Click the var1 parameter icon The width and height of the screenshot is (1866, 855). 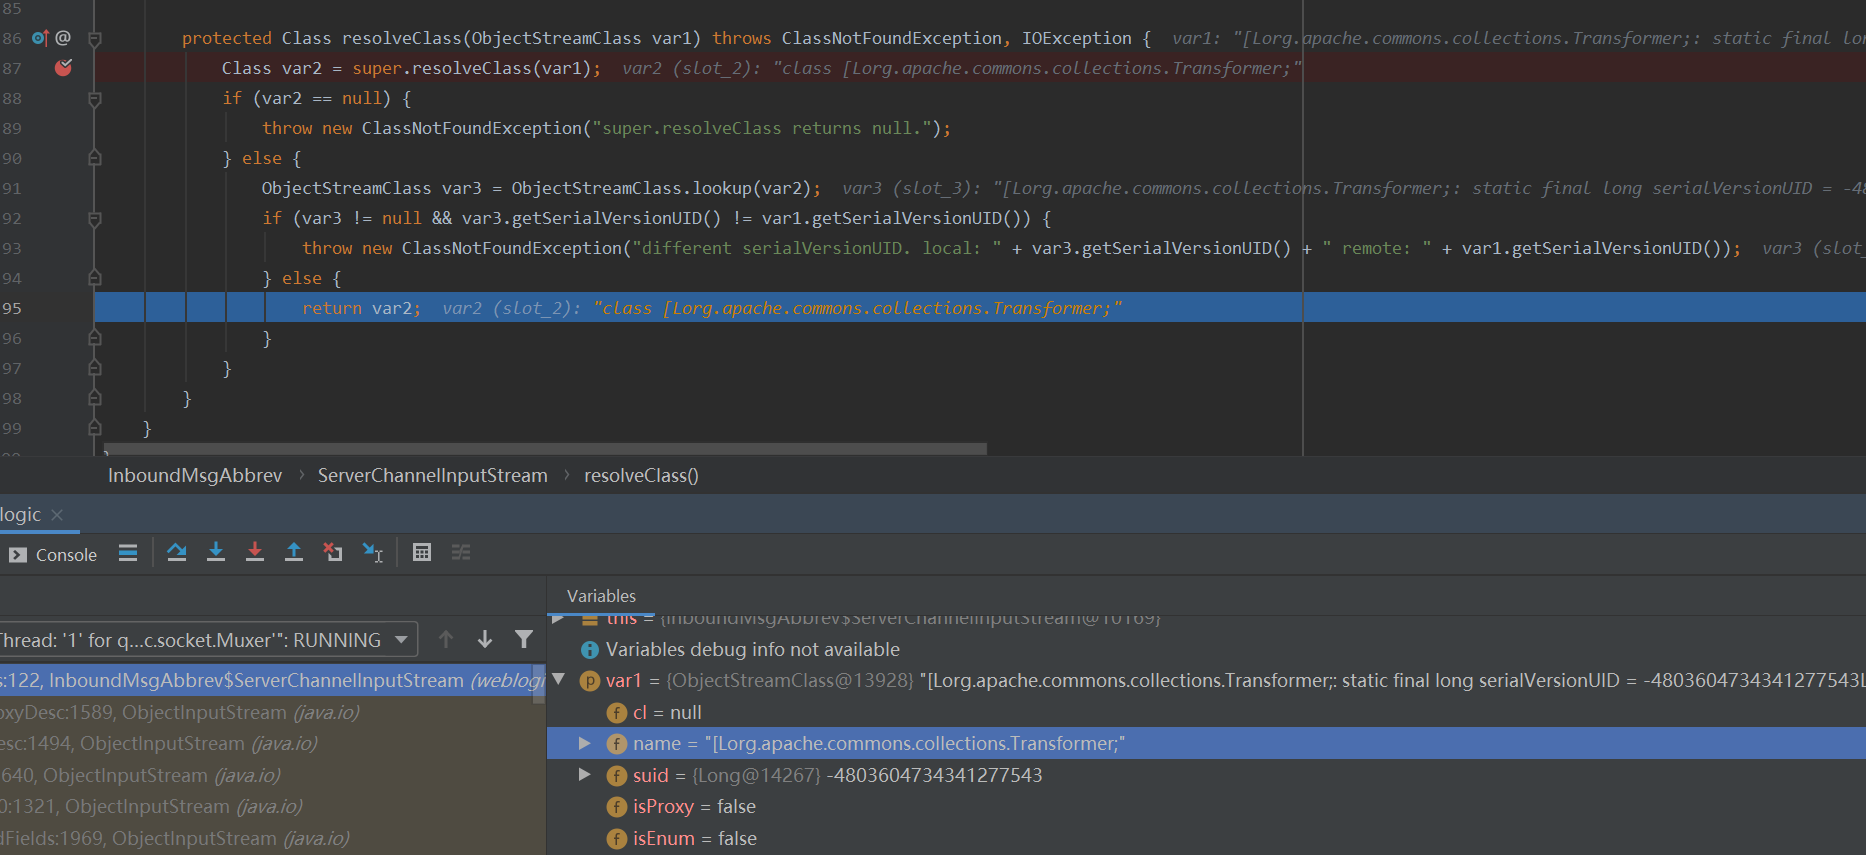(590, 681)
